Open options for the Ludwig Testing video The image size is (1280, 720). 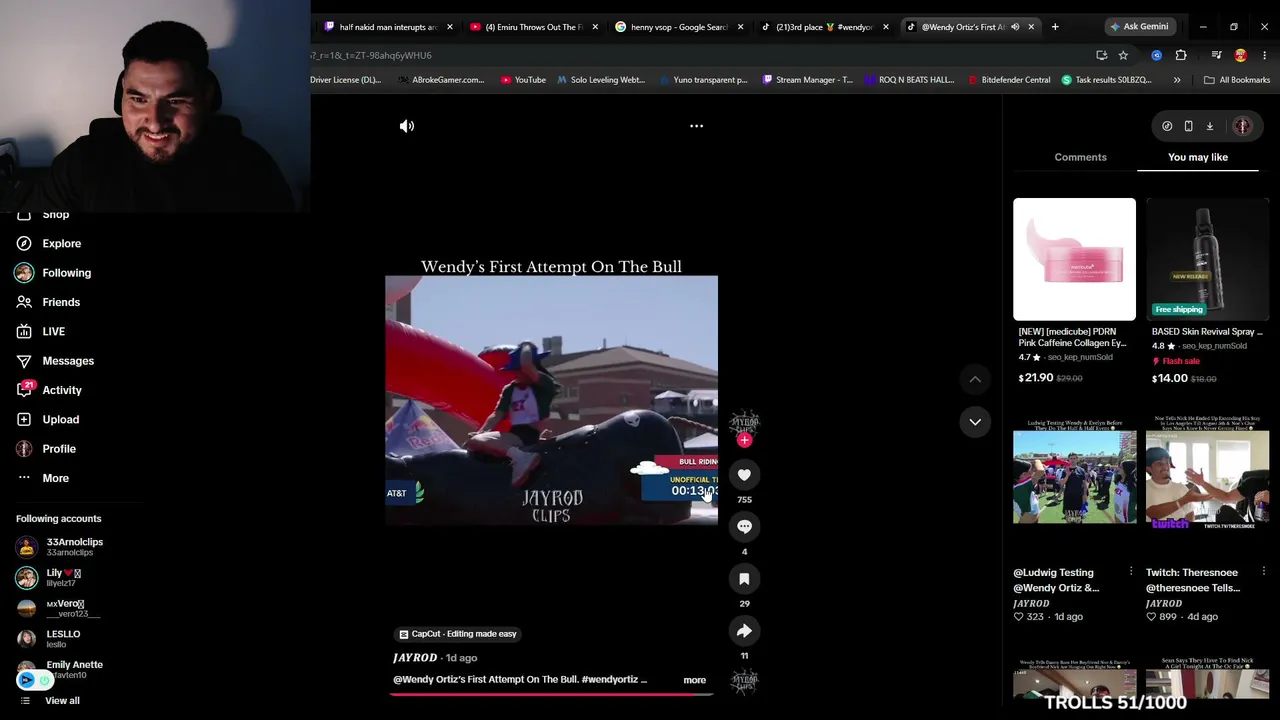tap(1131, 572)
